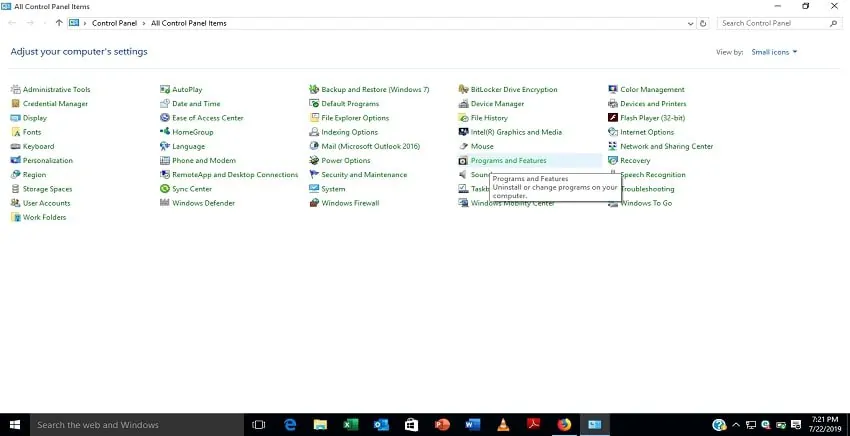The height and width of the screenshot is (436, 850).
Task: Click the Power Options icon
Action: point(314,161)
